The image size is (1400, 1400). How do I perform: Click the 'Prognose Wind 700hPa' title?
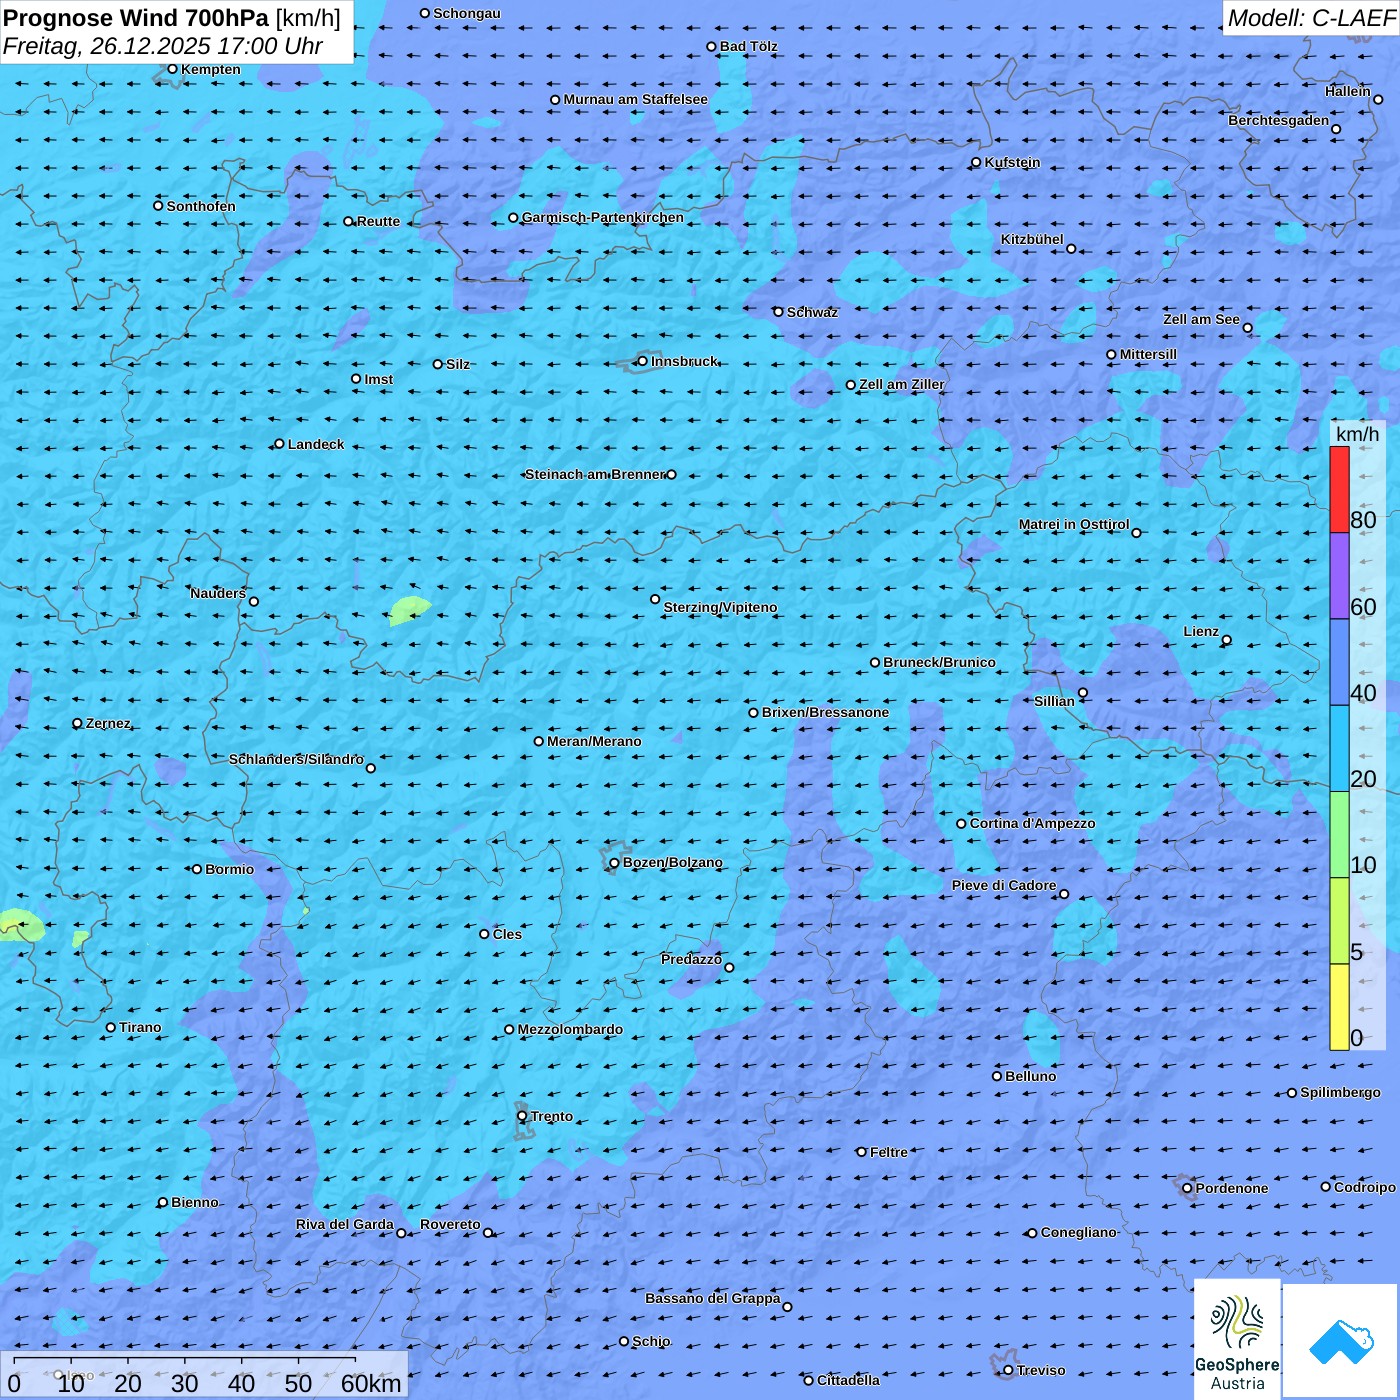tap(136, 18)
